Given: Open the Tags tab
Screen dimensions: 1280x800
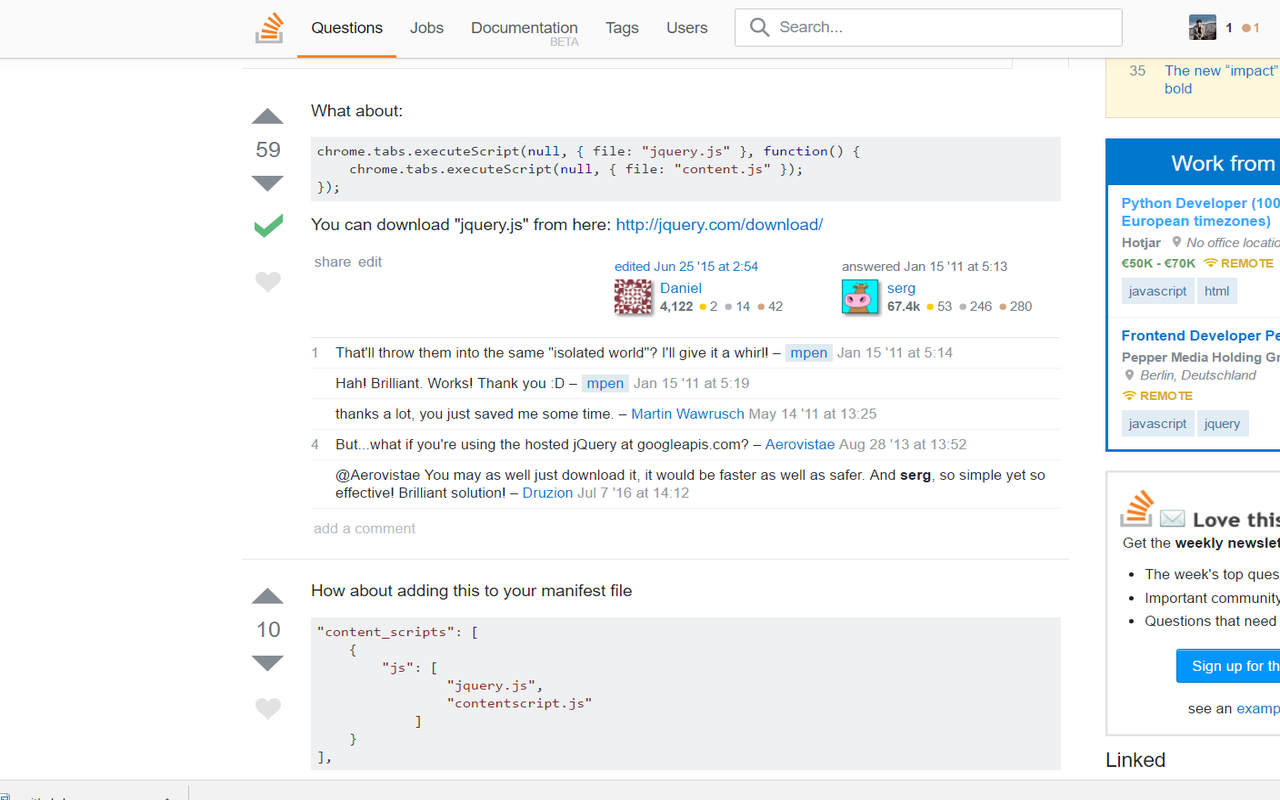Looking at the screenshot, I should 622,28.
